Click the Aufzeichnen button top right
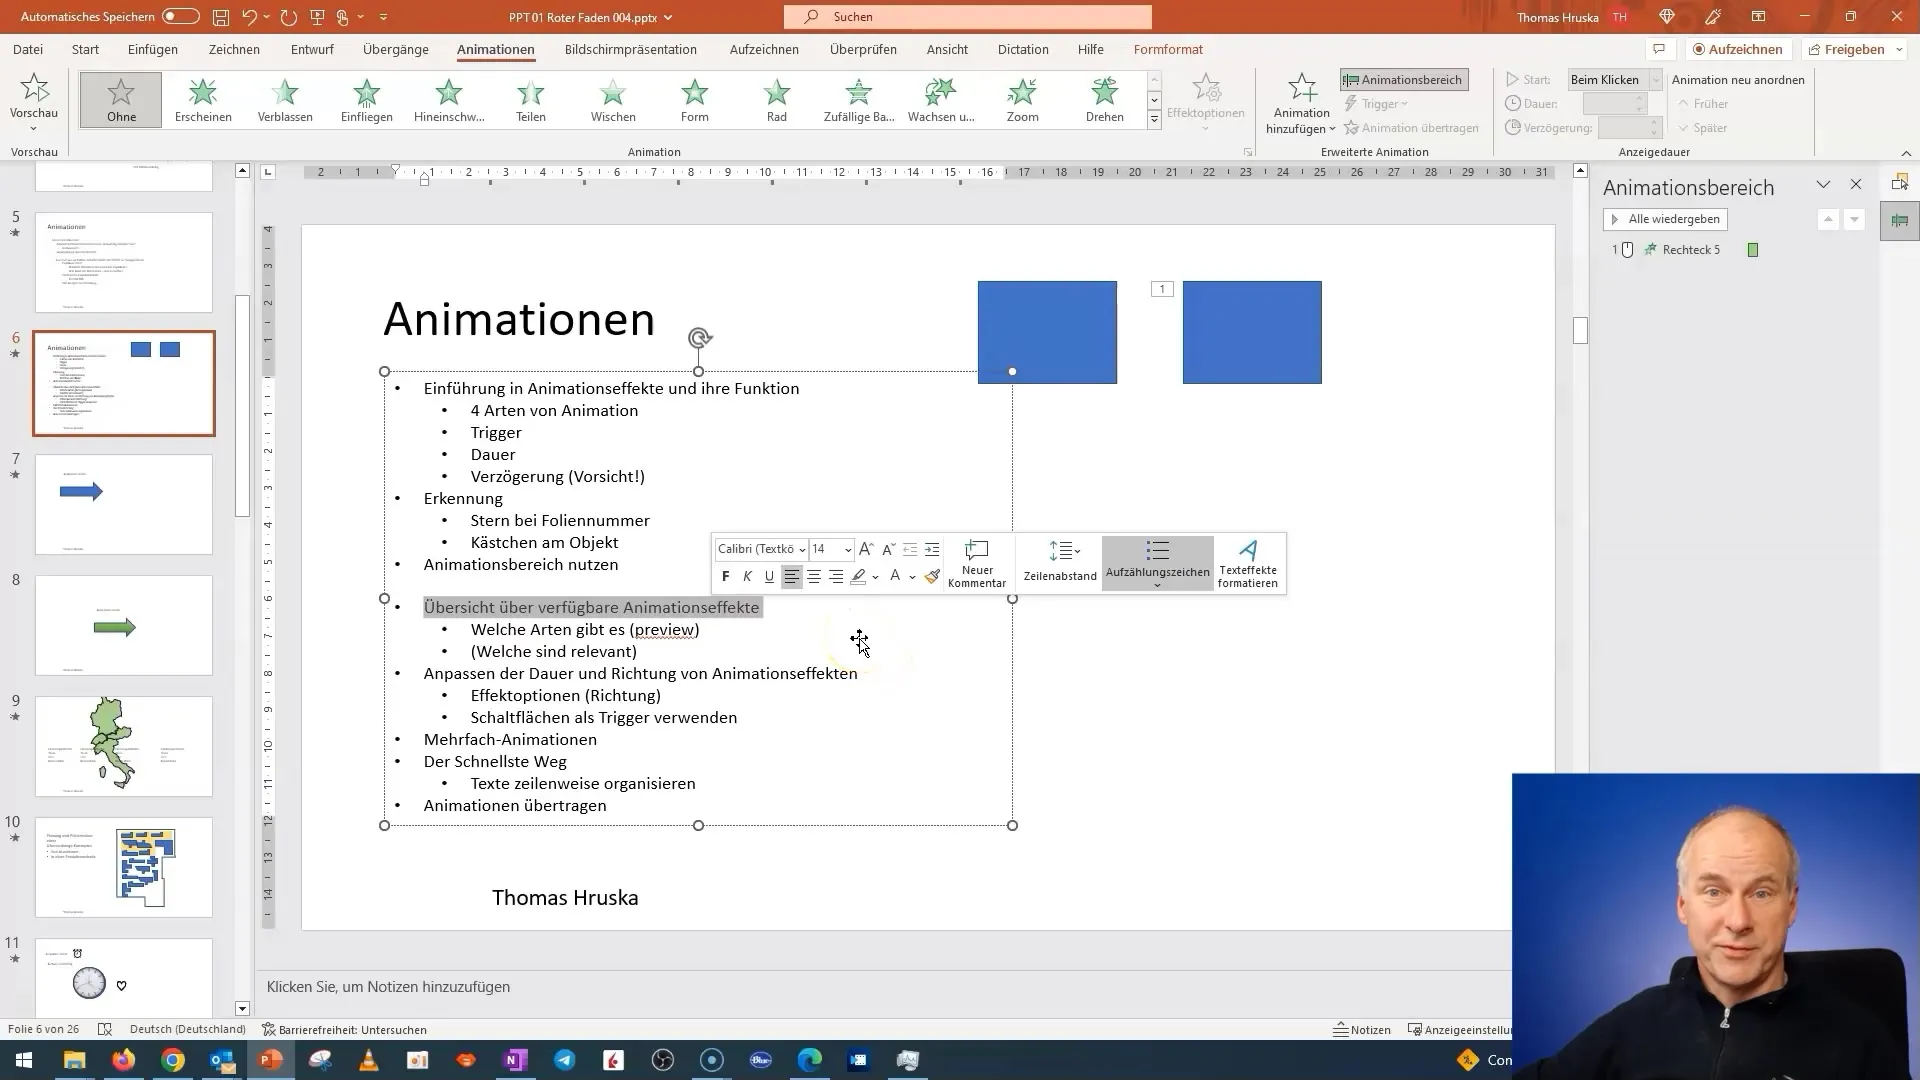This screenshot has width=1920, height=1080. [1738, 49]
